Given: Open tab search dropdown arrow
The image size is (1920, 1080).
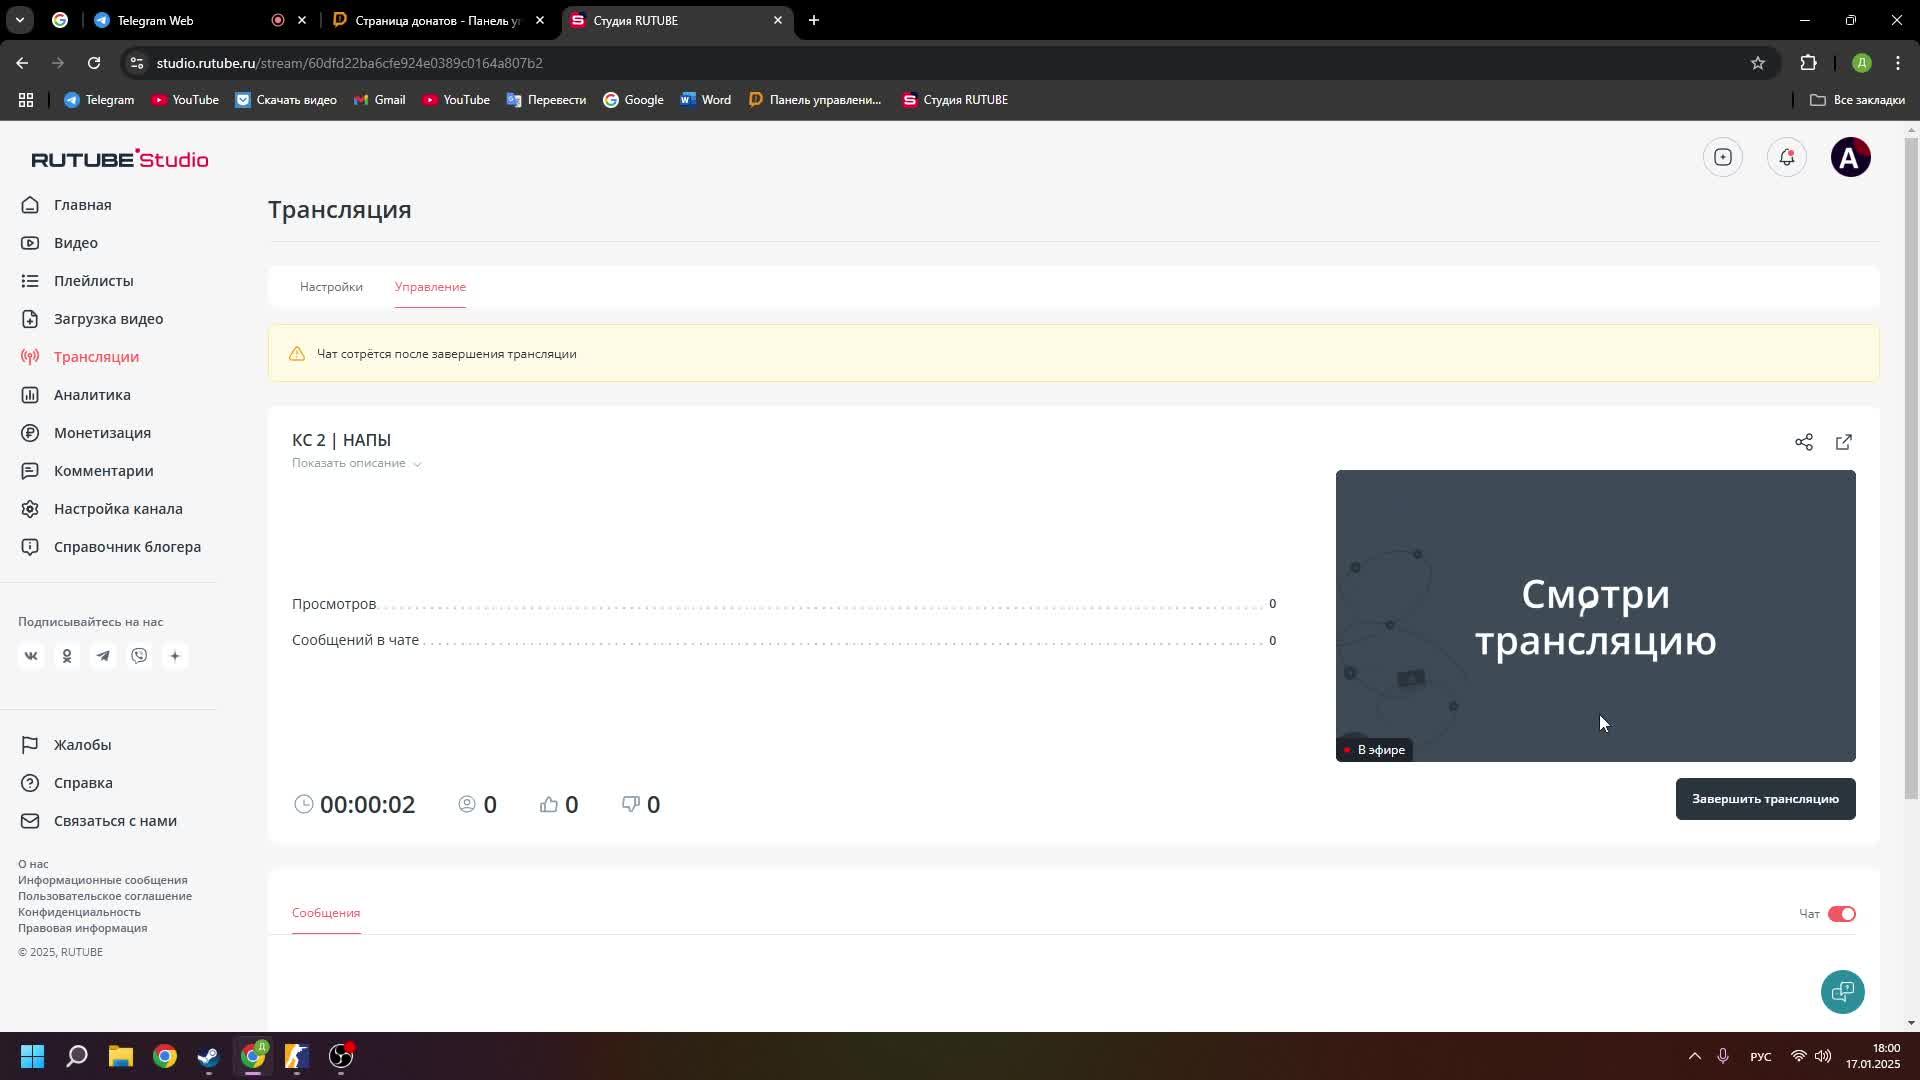Looking at the screenshot, I should [19, 20].
